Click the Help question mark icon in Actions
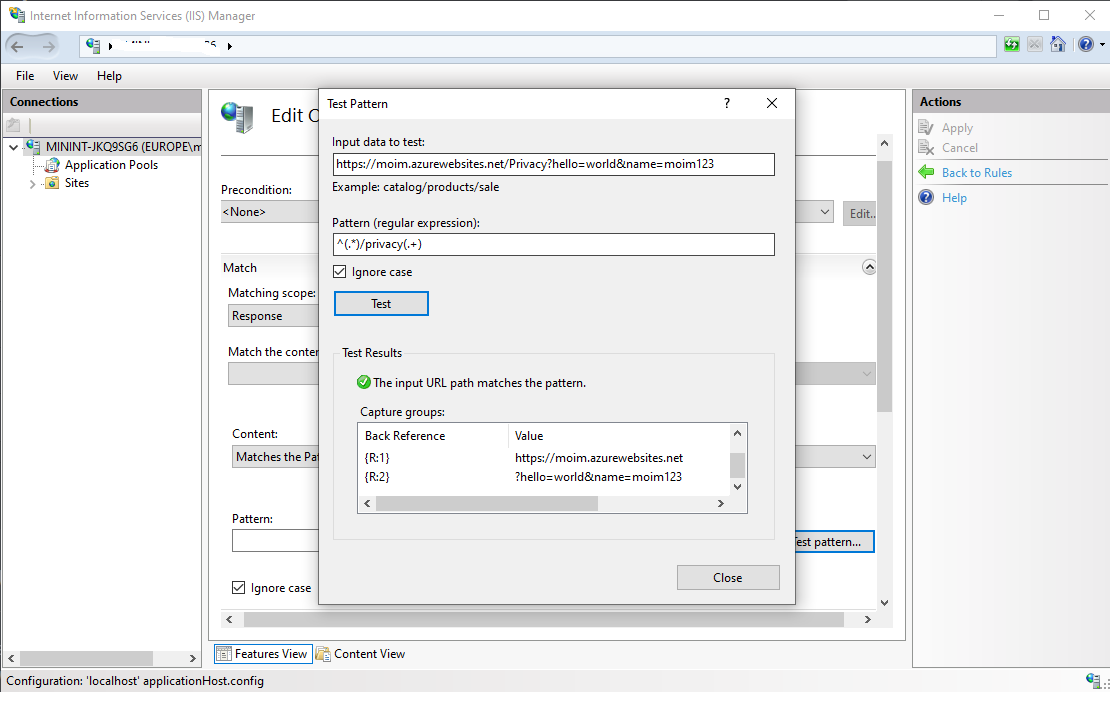This screenshot has width=1118, height=706. coord(926,198)
